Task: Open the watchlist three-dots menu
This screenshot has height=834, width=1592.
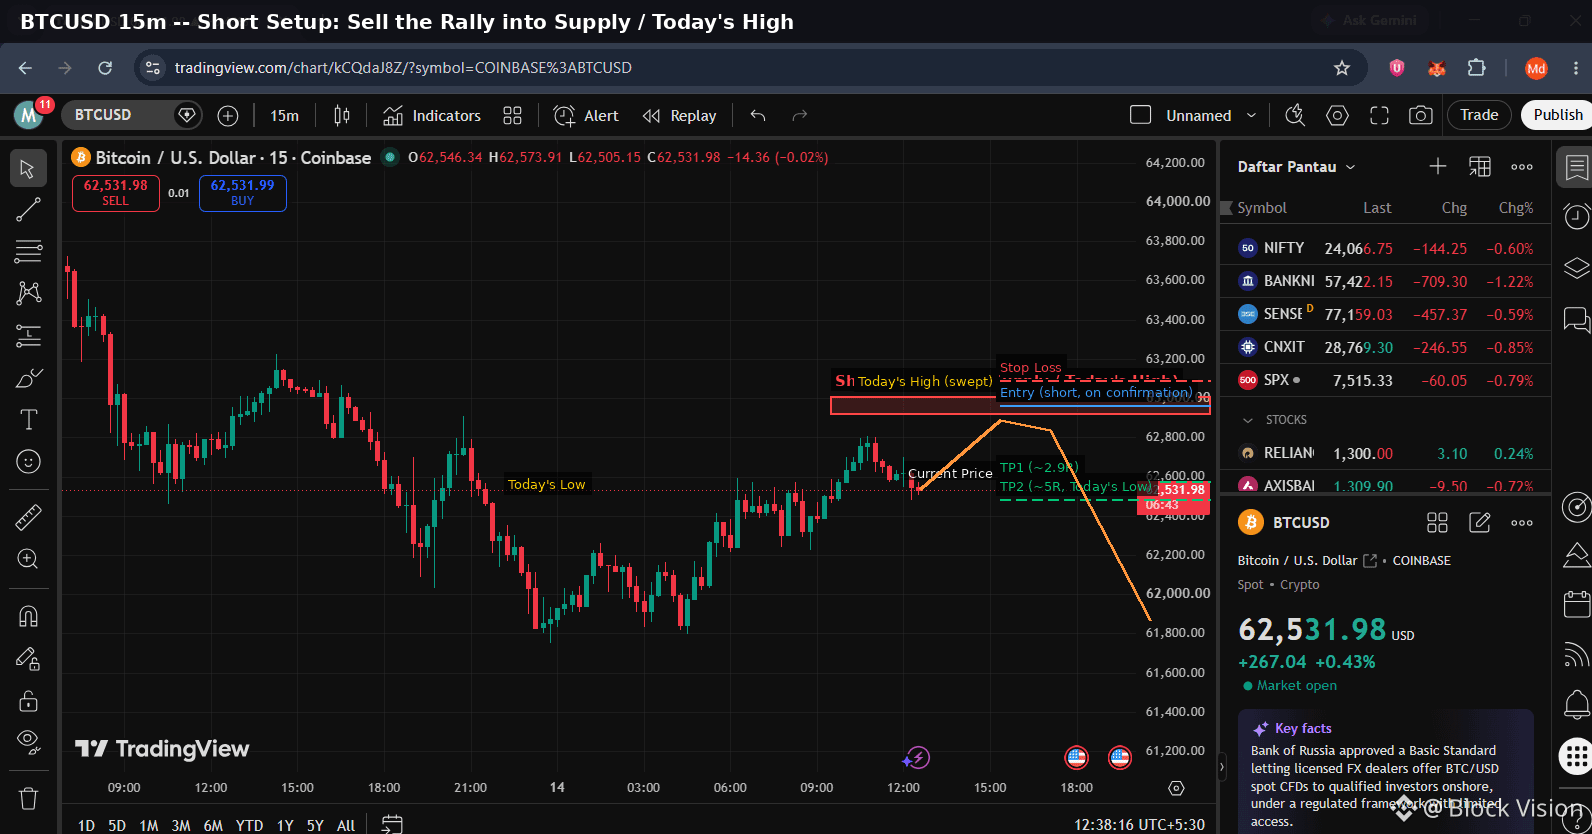Action: coord(1522,166)
